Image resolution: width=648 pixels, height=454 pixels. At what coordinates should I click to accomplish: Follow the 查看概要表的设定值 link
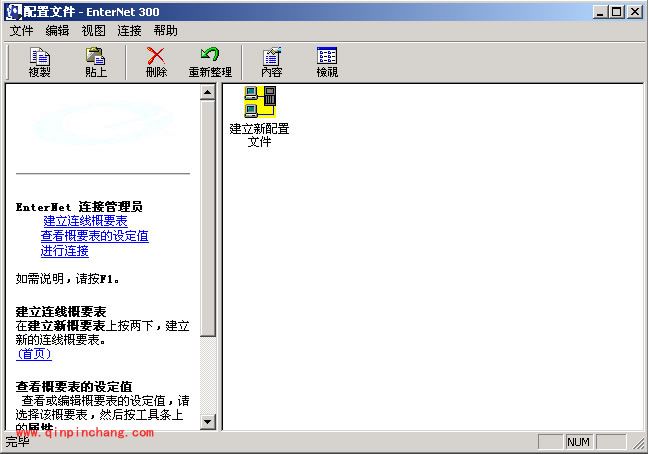pyautogui.click(x=95, y=236)
